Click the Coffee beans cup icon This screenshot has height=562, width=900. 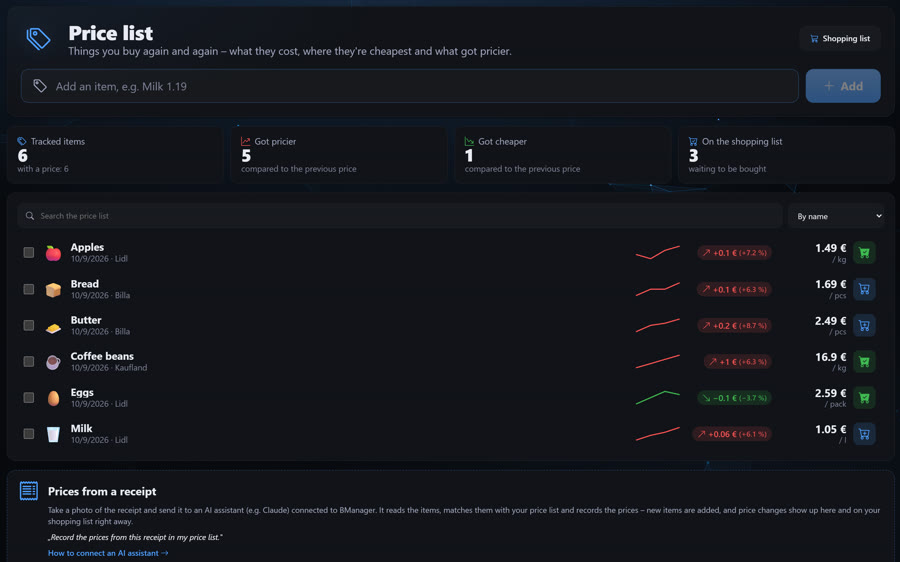53,362
